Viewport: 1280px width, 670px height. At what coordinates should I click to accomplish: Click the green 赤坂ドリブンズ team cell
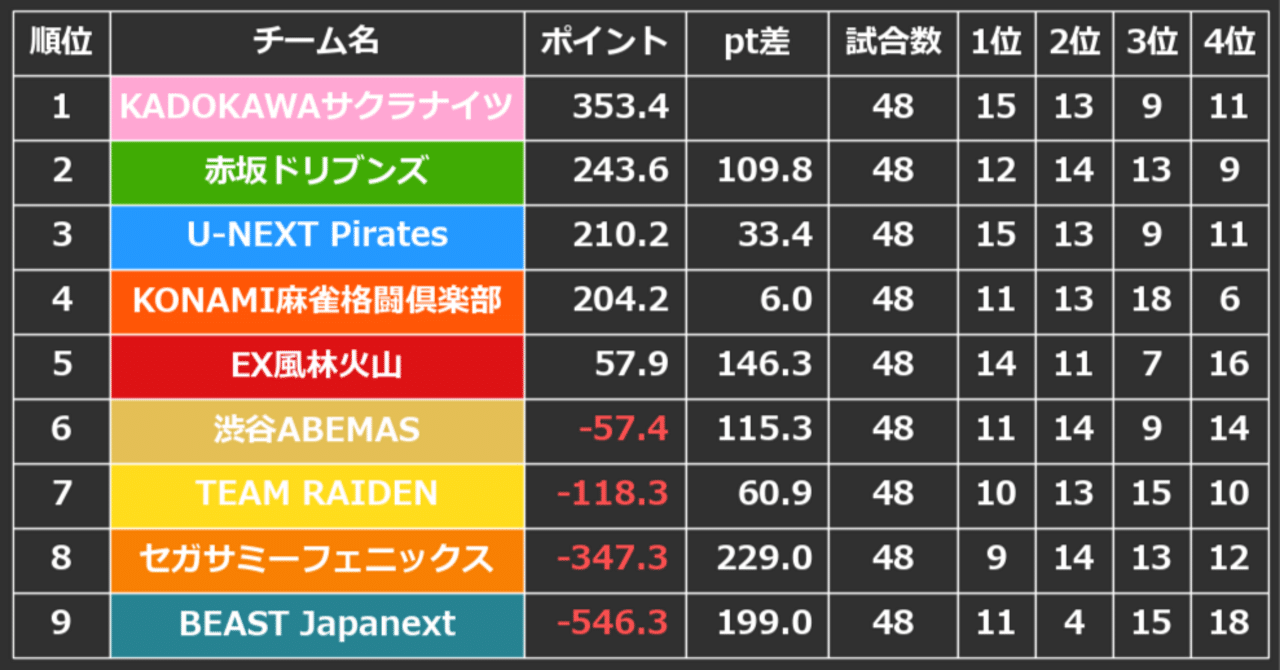[317, 171]
